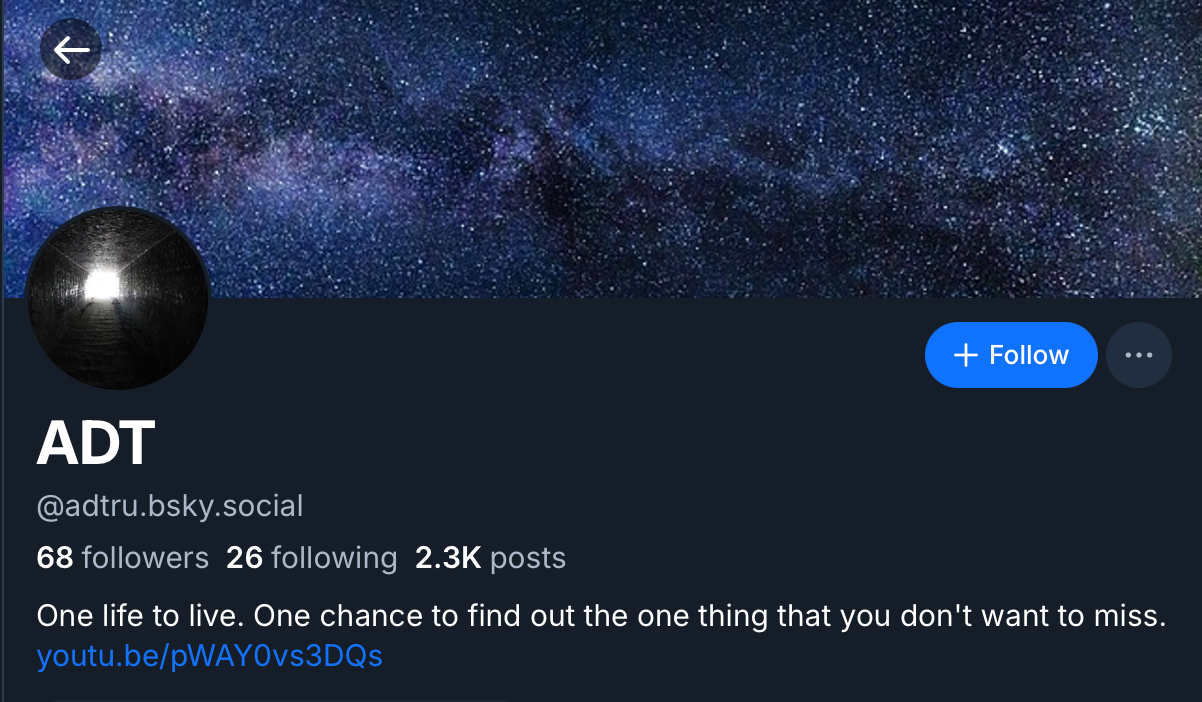The height and width of the screenshot is (702, 1202).
Task: Click the word "followers" in profile stats
Action: click(x=145, y=557)
